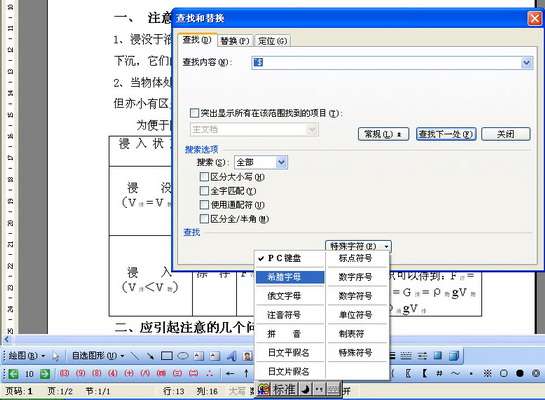The height and width of the screenshot is (400, 545).
Task: Switch to the 定位 tab
Action: [272, 41]
